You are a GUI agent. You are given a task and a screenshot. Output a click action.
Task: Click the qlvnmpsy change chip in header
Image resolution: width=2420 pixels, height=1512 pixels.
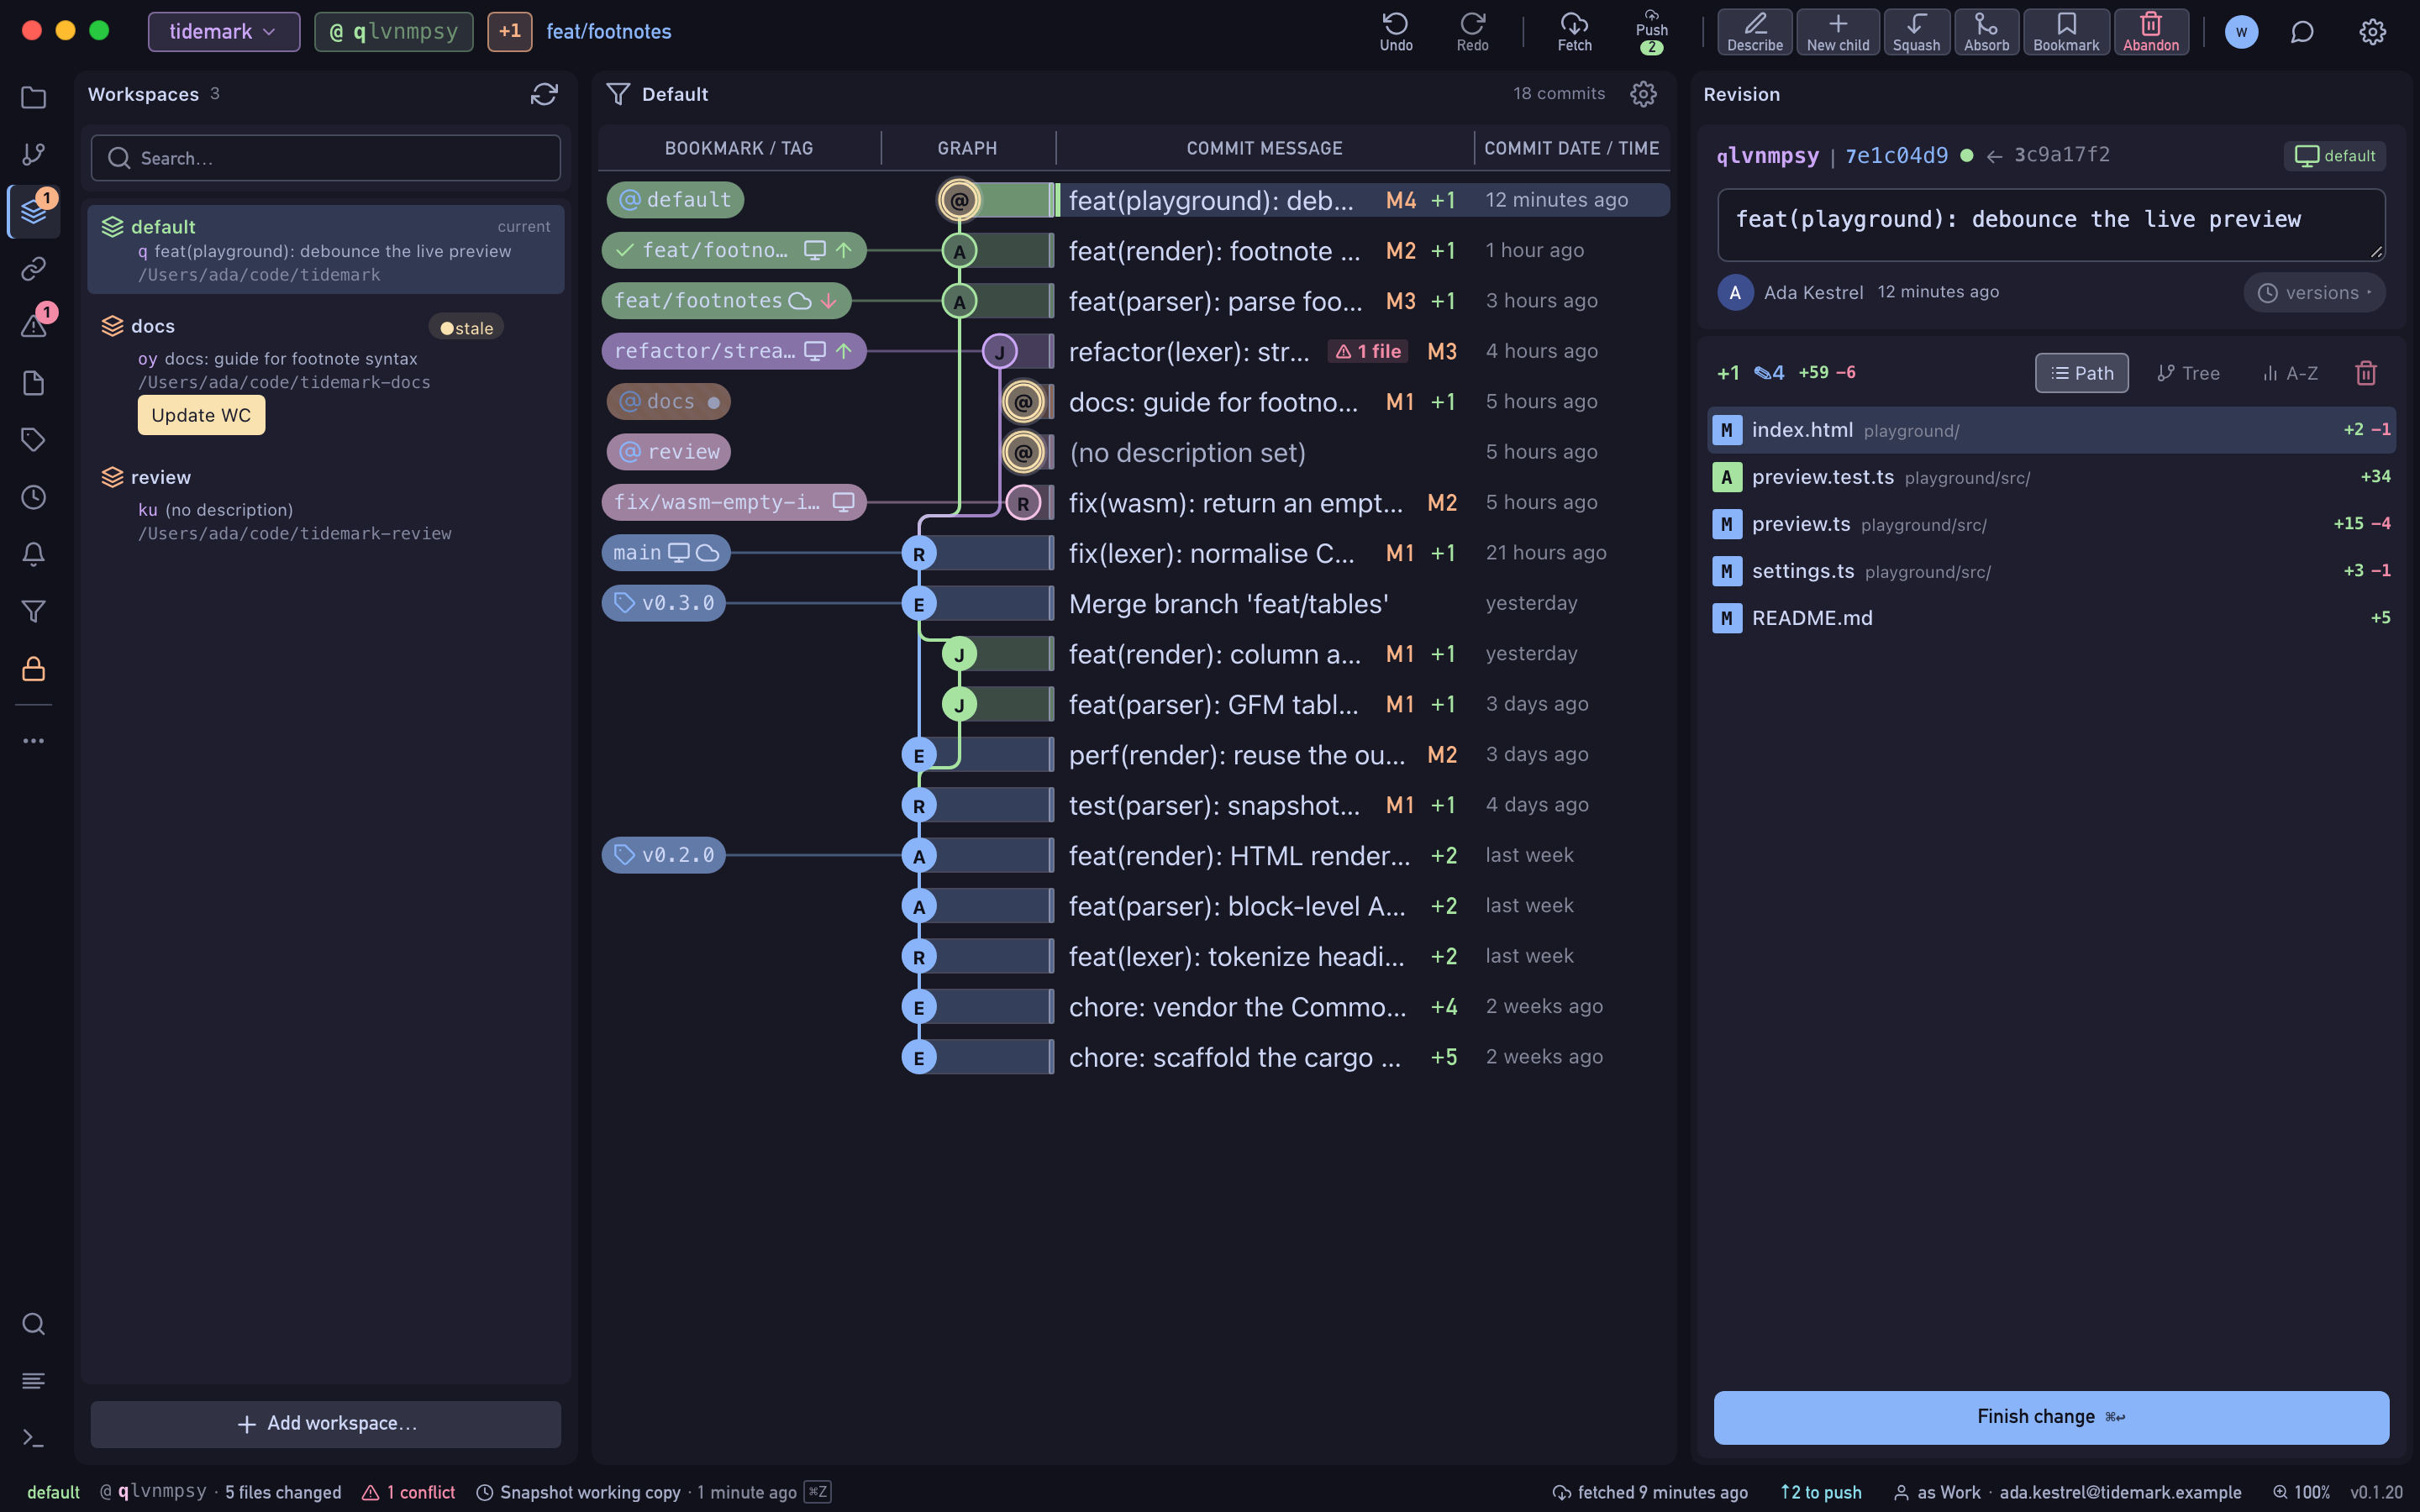tap(394, 31)
